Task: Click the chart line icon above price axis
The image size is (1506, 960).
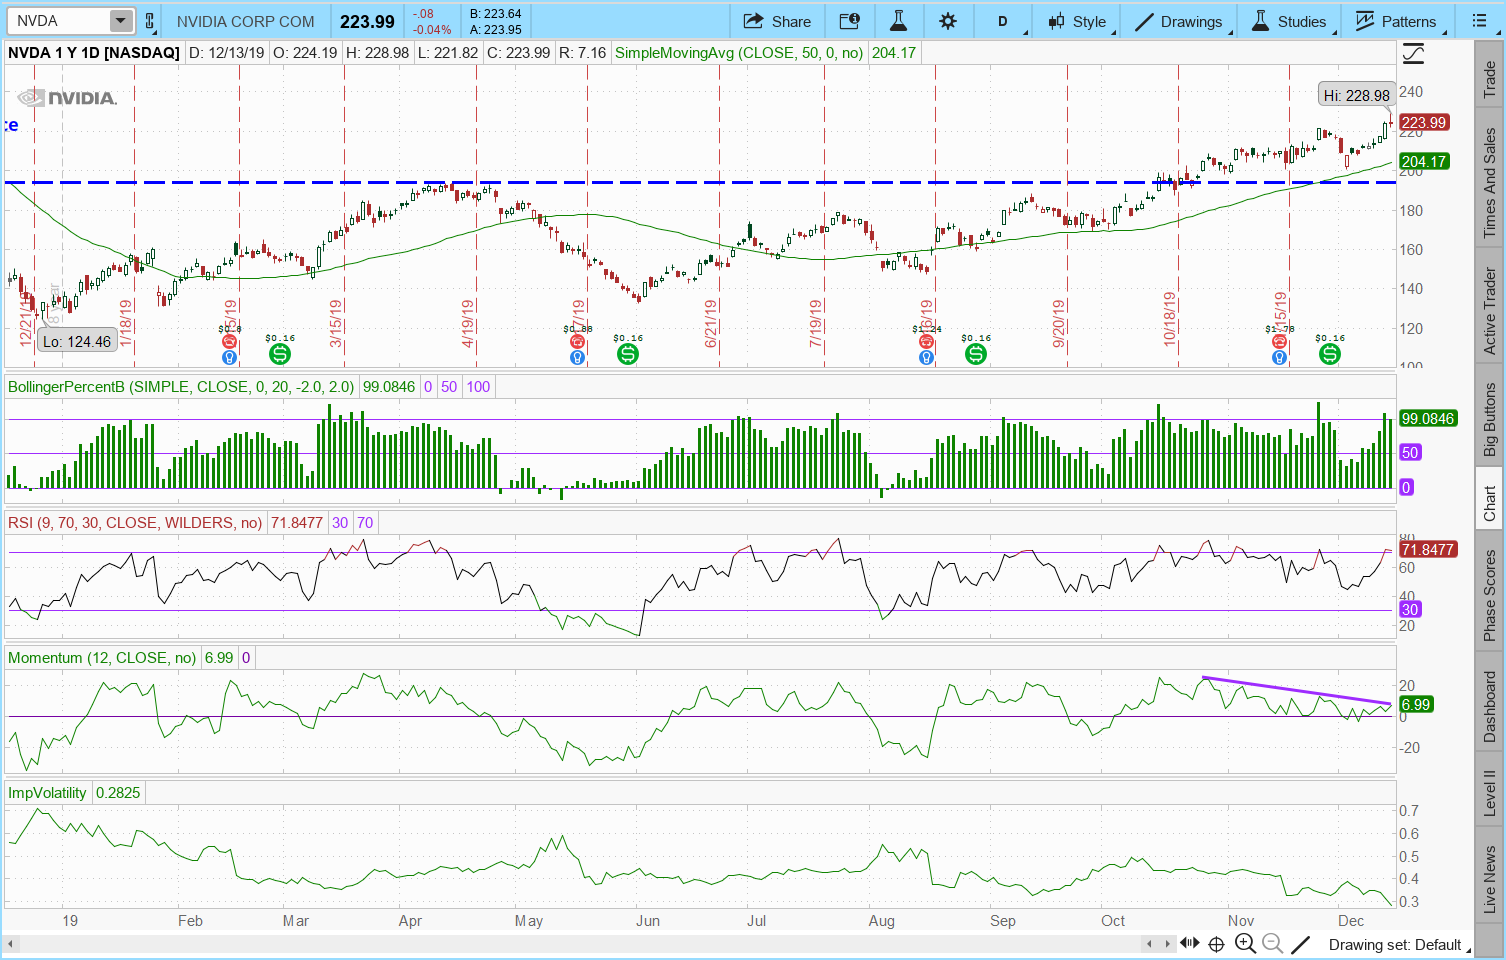Action: 1413,54
